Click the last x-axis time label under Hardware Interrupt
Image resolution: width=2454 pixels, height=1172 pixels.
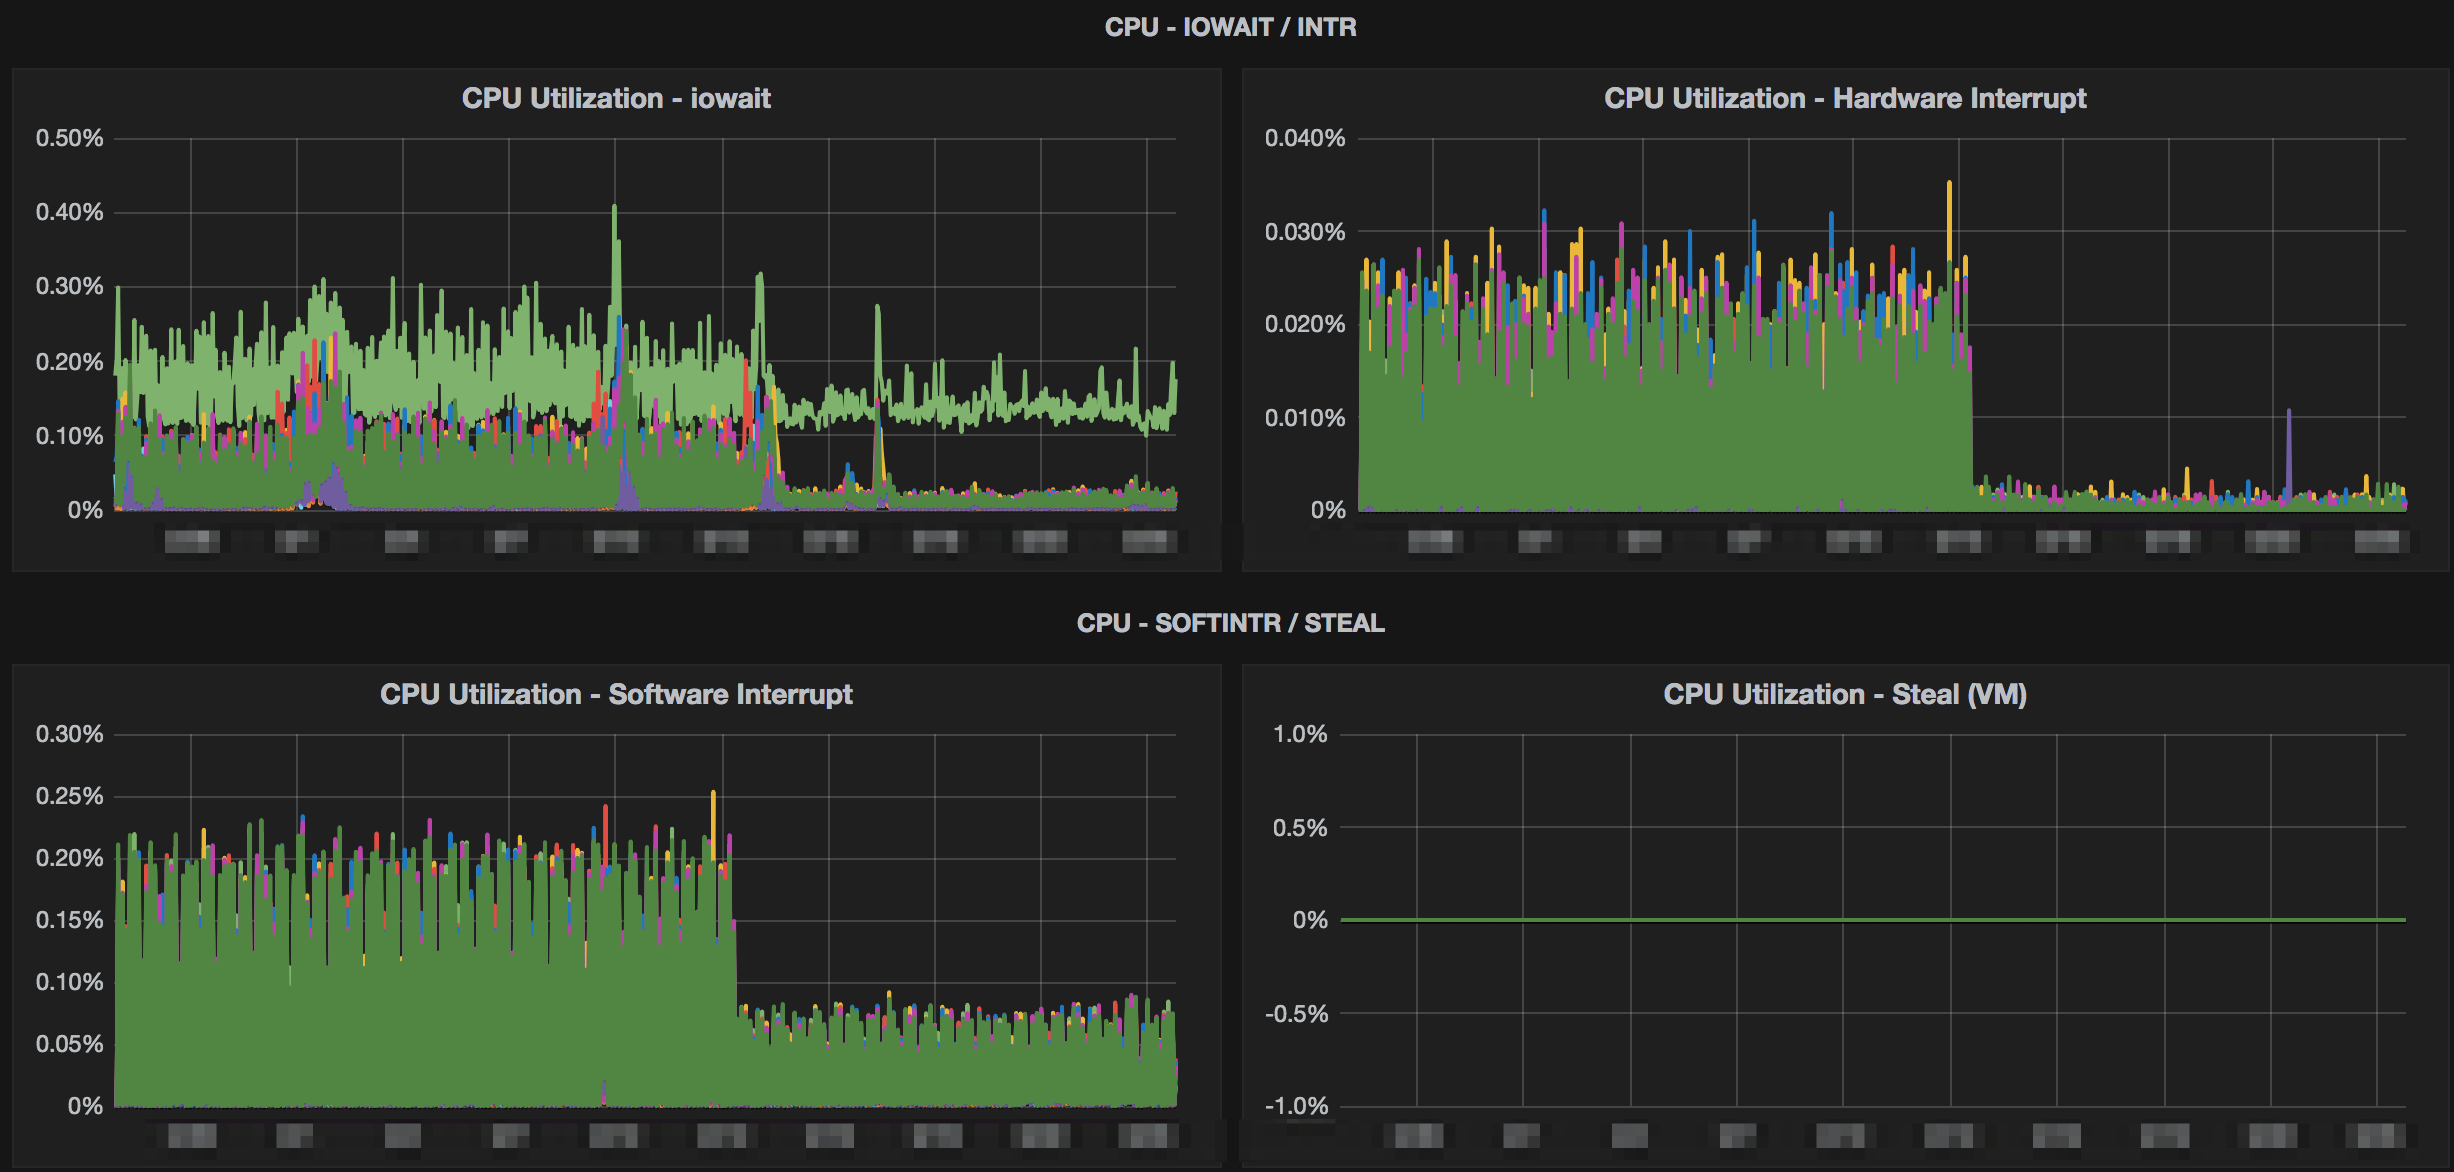coord(2377,541)
